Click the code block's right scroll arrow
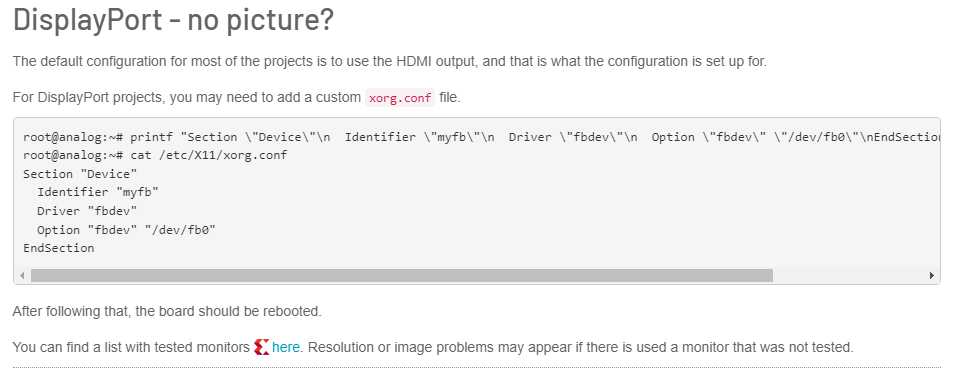The image size is (955, 369). pos(932,276)
